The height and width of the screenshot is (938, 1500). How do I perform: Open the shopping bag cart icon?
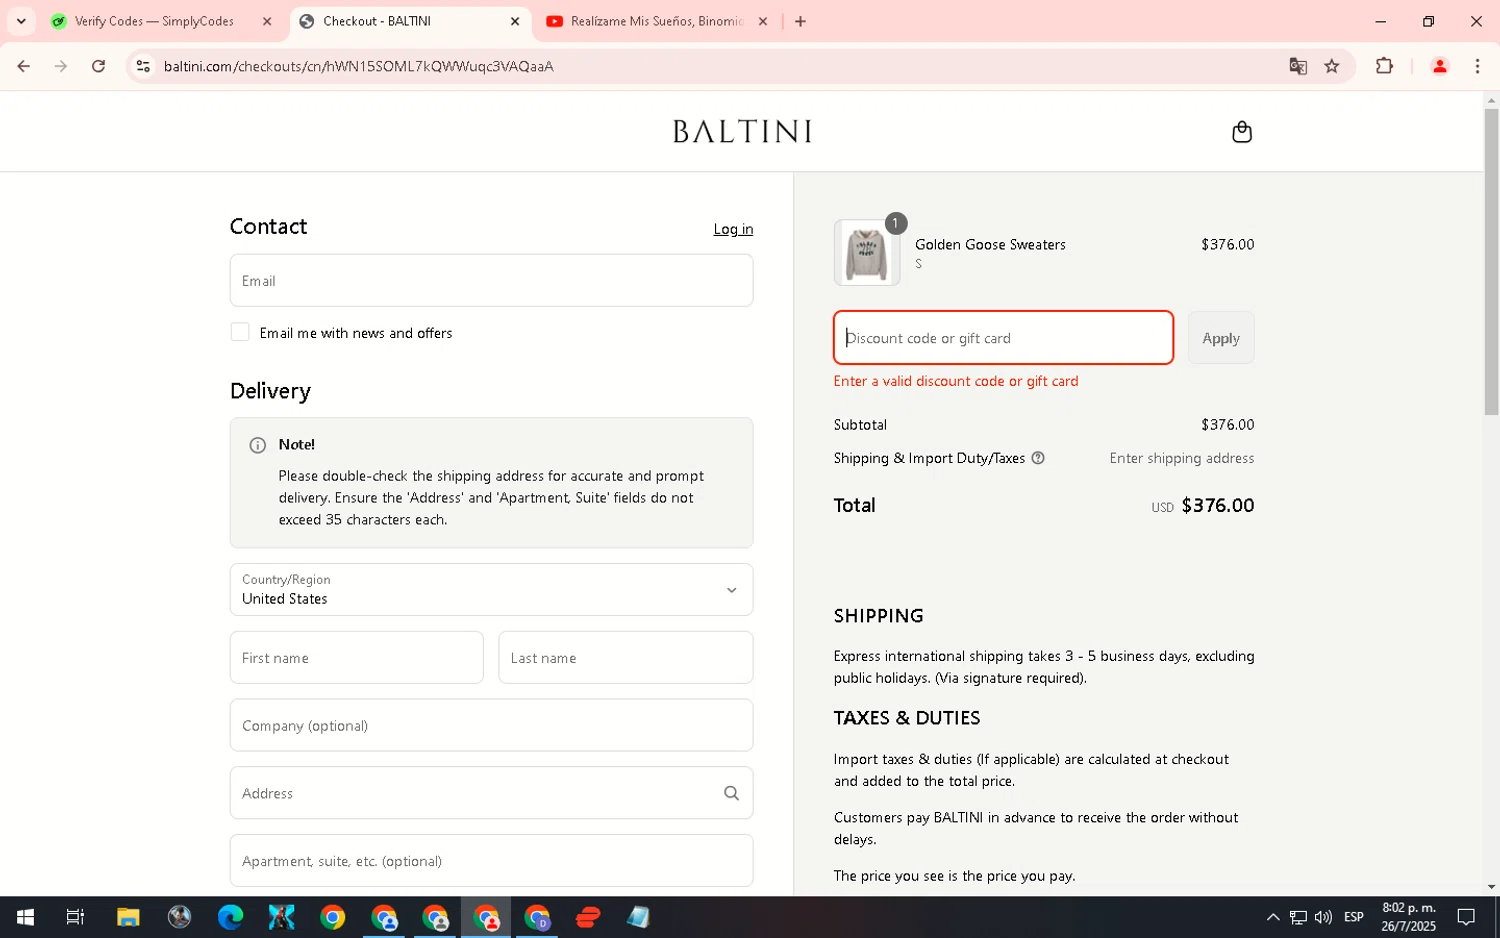click(x=1241, y=132)
